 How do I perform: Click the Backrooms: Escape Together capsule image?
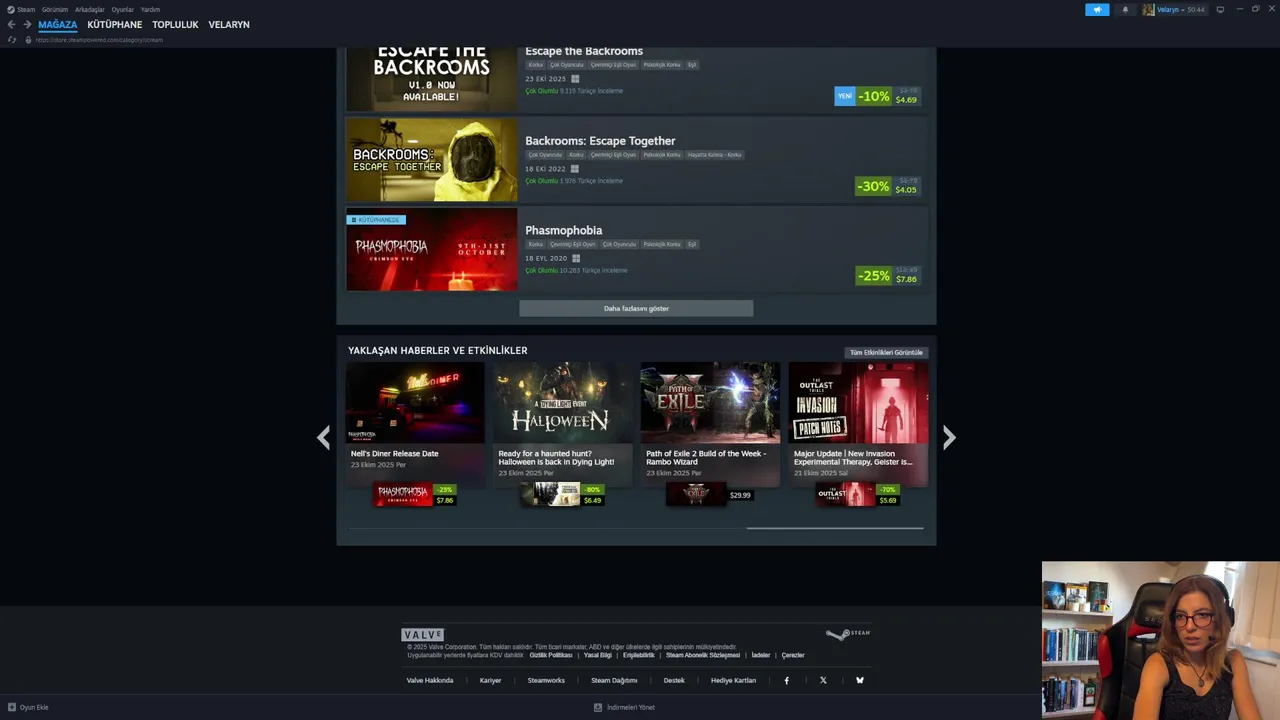(x=431, y=160)
